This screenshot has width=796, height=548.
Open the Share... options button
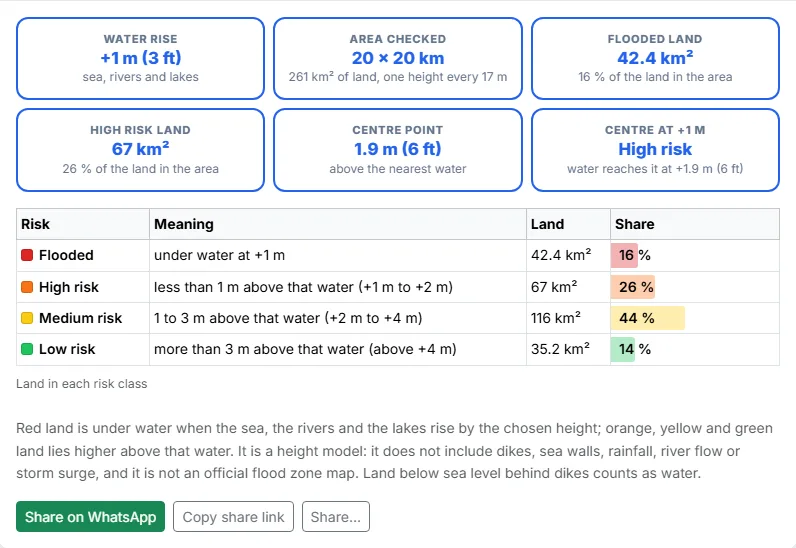point(336,517)
